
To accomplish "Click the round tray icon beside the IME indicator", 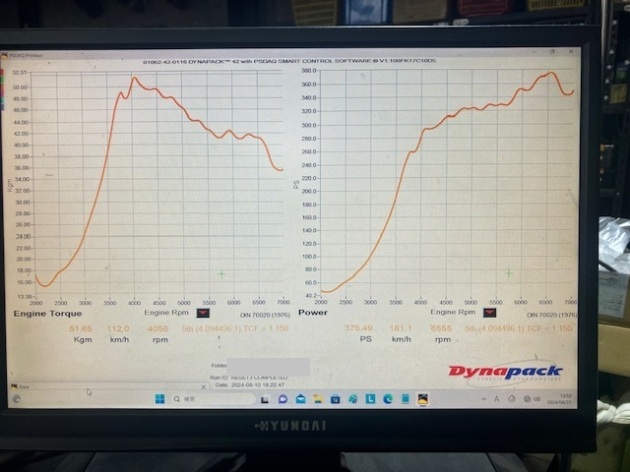I will coord(511,399).
